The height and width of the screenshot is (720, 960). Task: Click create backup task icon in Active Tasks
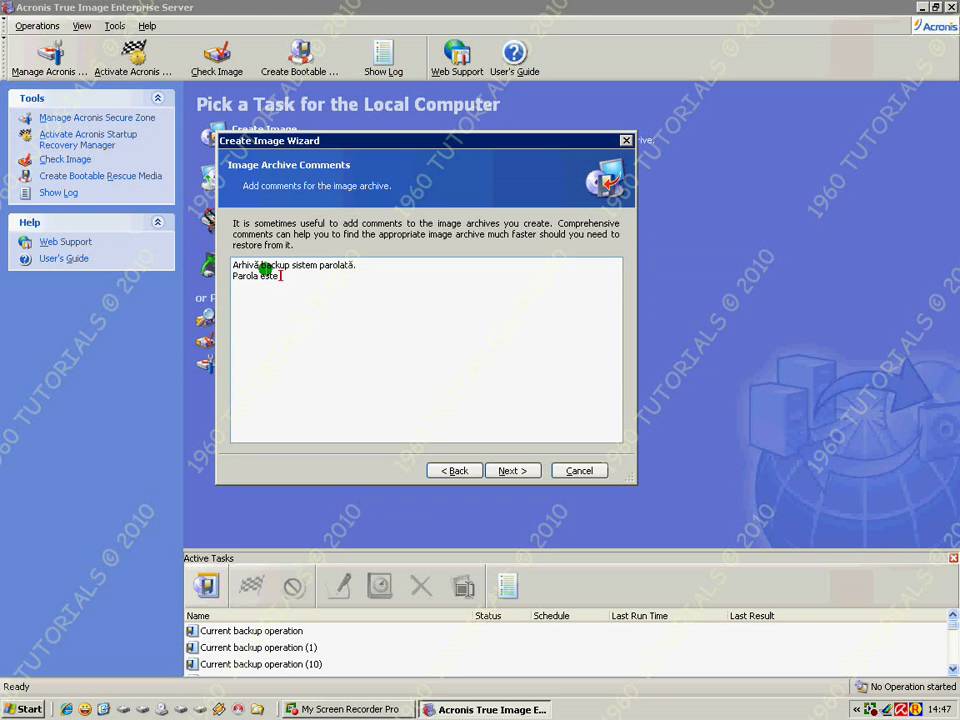[206, 586]
